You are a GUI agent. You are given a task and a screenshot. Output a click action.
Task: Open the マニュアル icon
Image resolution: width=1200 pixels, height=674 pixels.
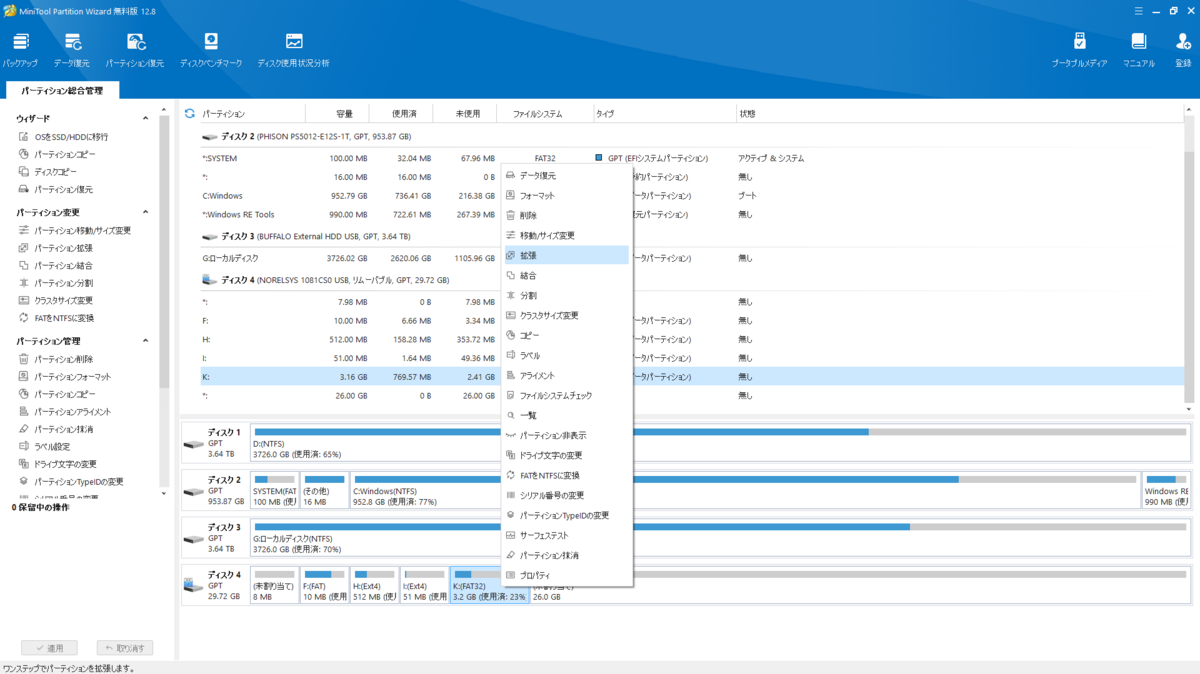1138,50
